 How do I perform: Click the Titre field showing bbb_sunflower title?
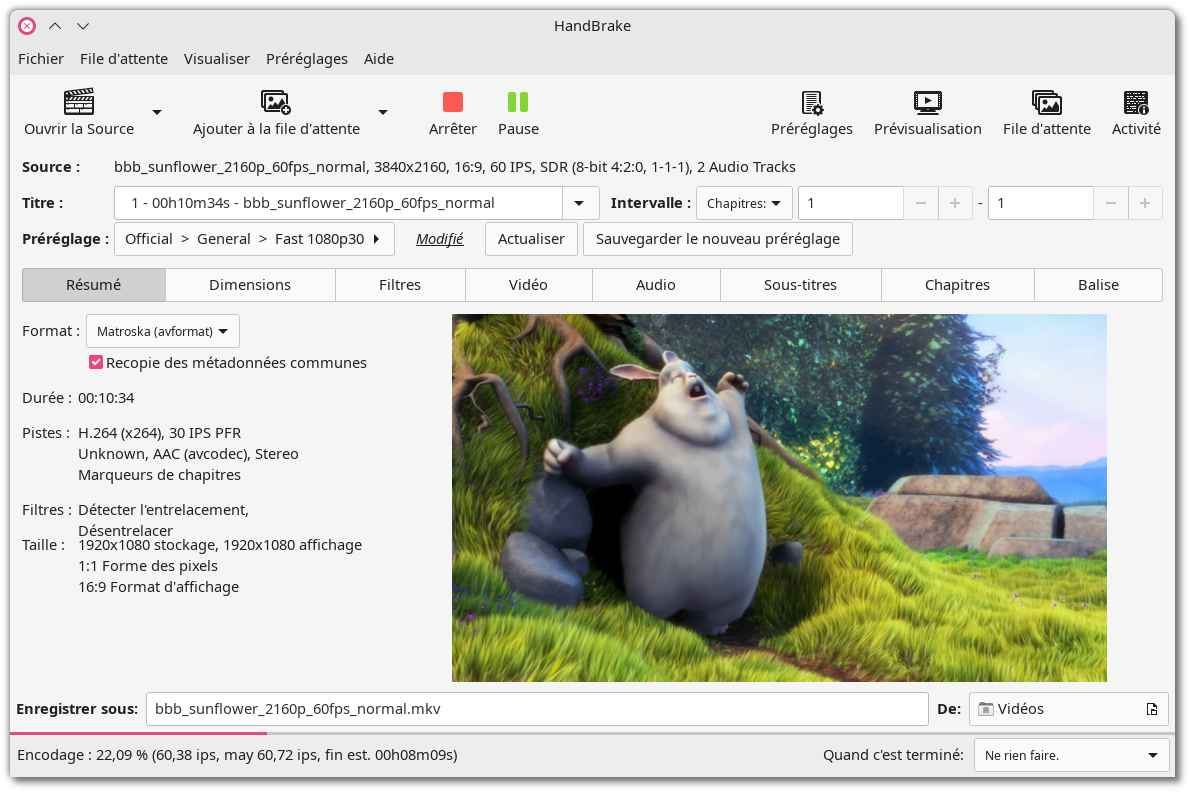click(339, 203)
